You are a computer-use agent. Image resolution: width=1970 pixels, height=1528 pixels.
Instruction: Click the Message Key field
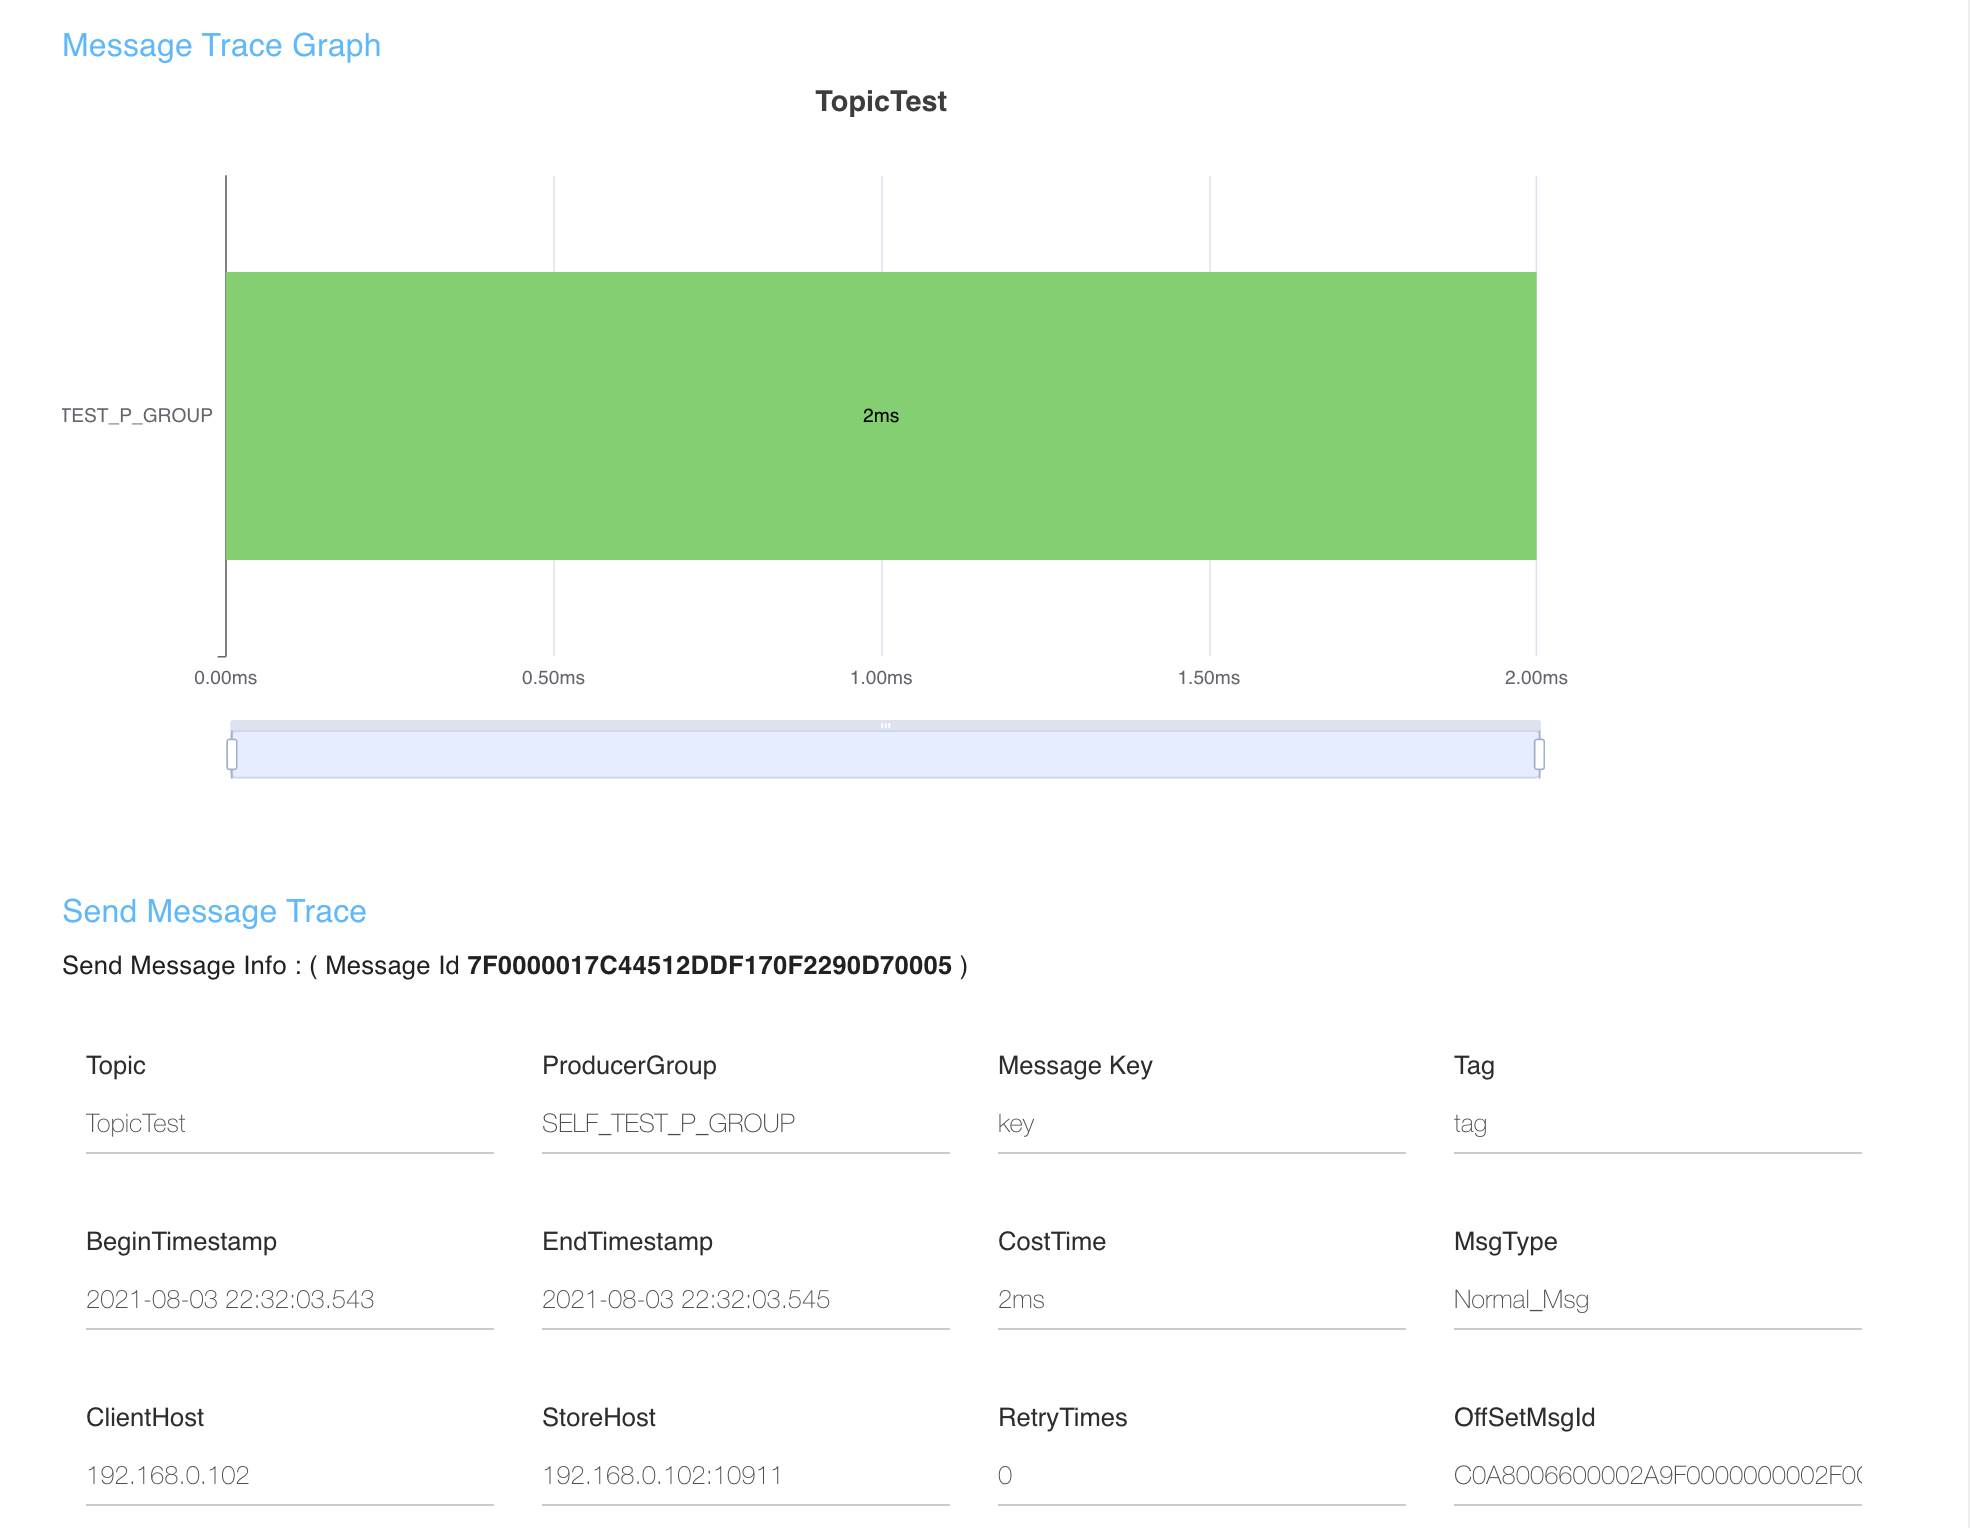(x=1201, y=1124)
